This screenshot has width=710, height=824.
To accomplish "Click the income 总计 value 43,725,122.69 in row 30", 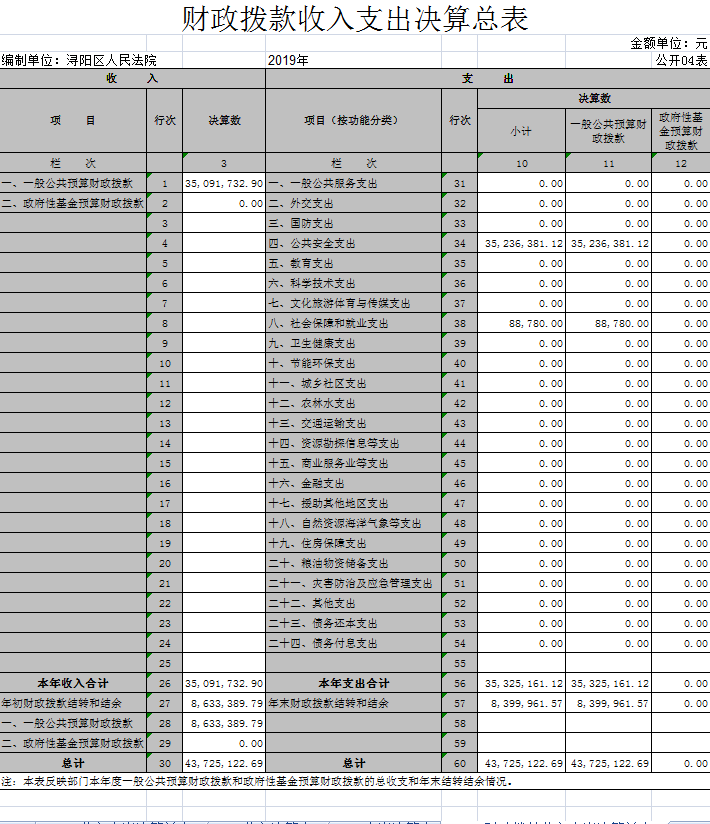I will pos(224,764).
